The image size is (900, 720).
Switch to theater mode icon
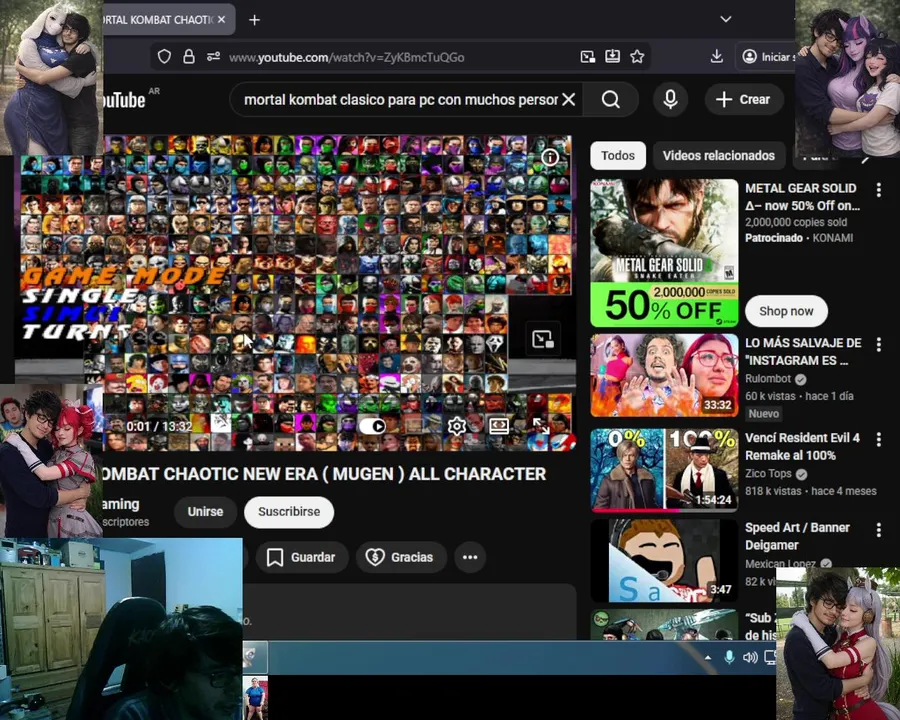pos(499,426)
